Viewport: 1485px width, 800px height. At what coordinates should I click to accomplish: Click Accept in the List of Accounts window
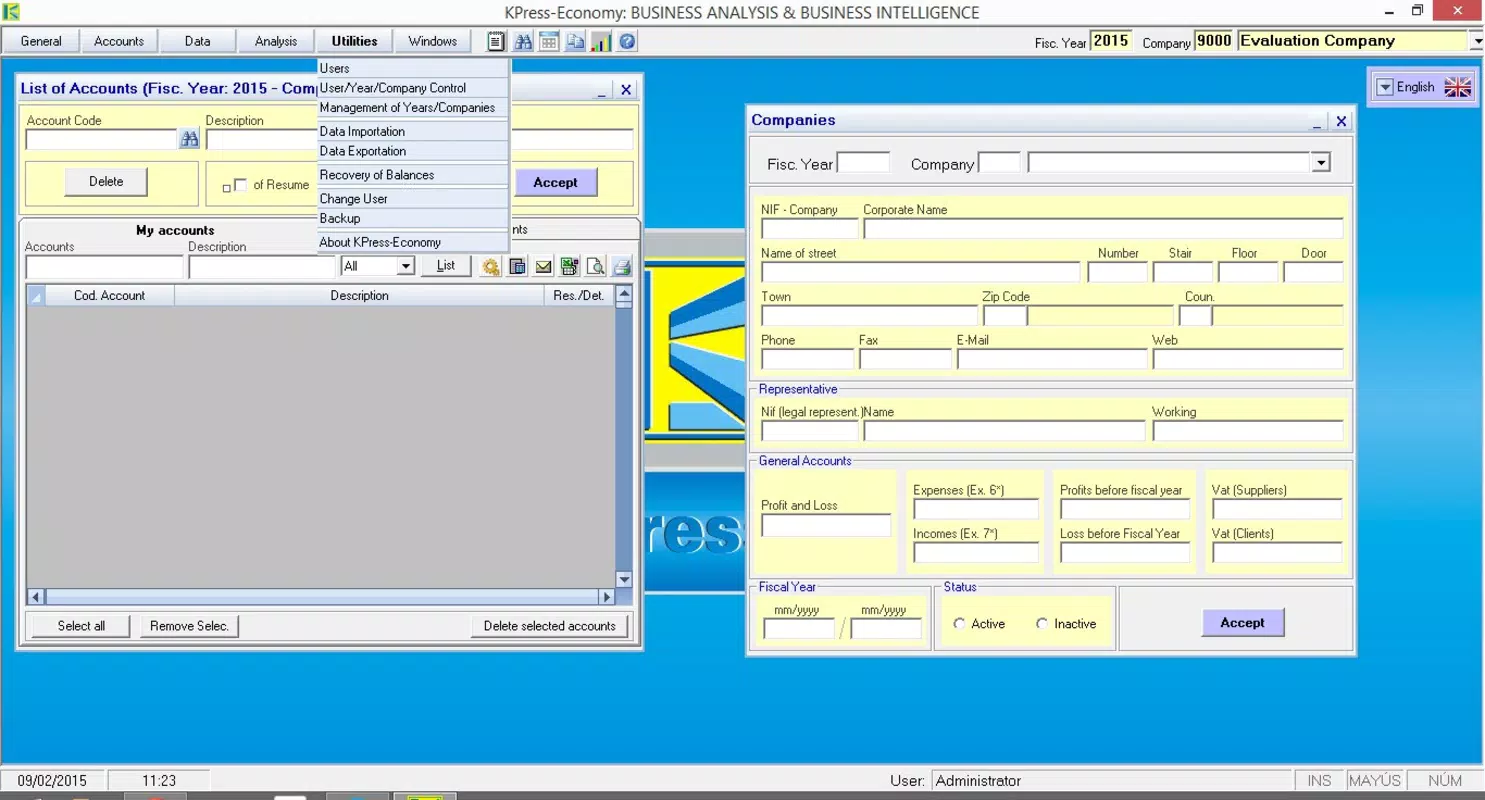[x=555, y=183]
